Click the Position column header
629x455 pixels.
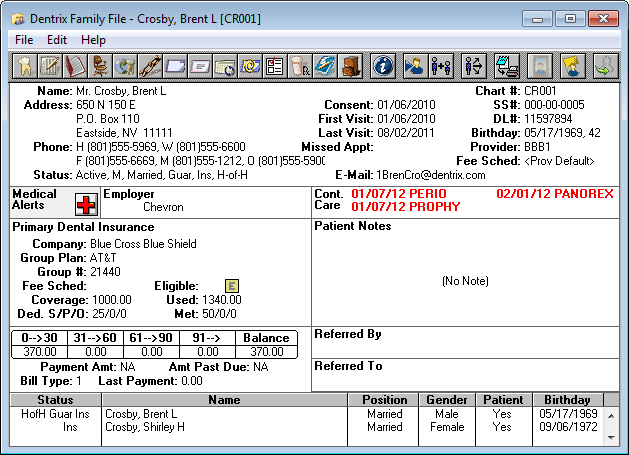384,400
